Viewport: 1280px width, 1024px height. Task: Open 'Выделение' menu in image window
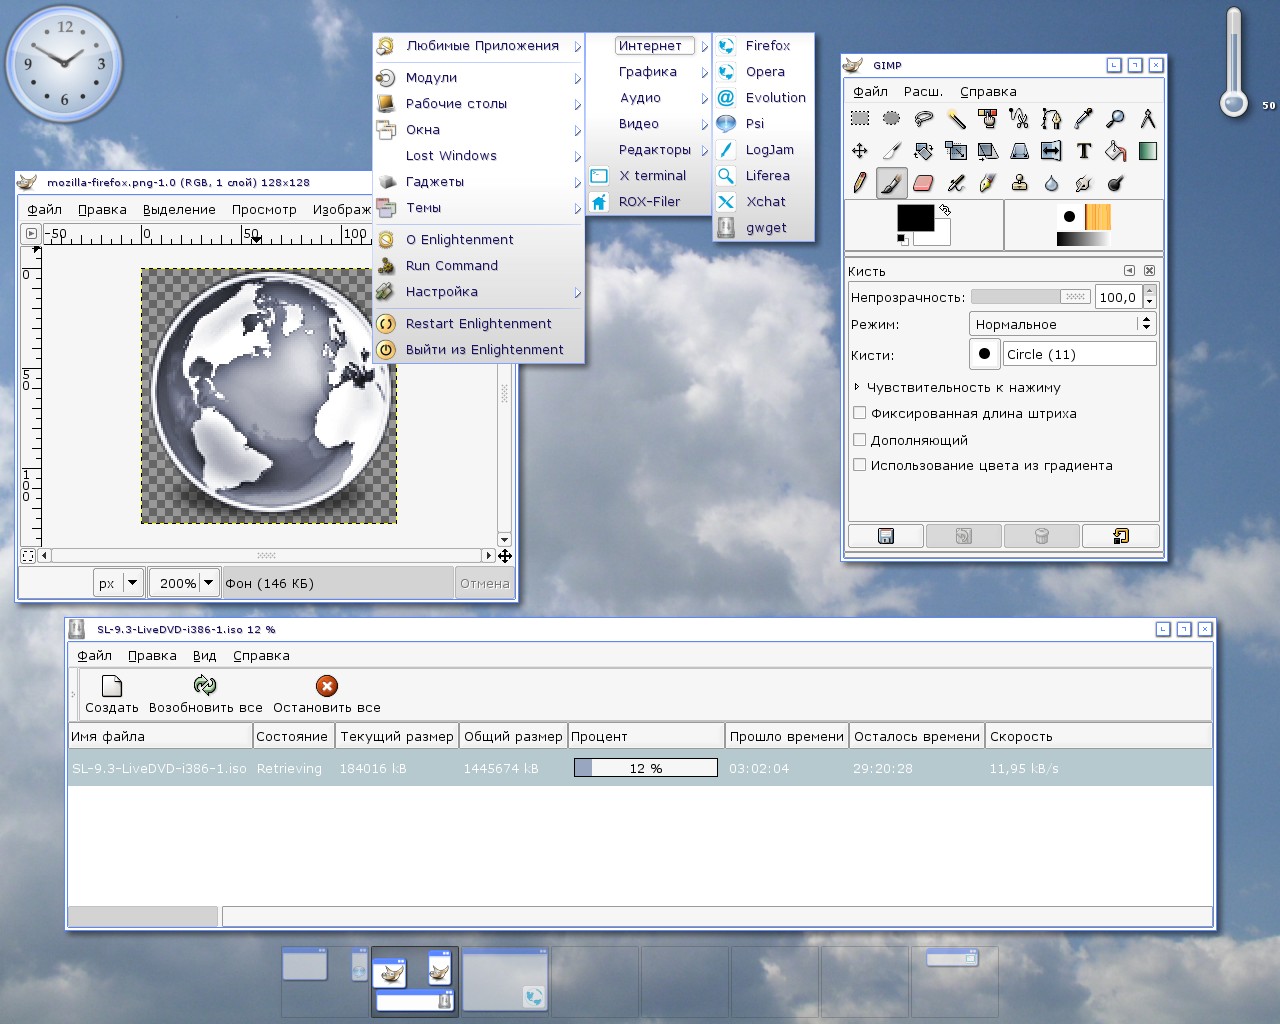click(179, 209)
